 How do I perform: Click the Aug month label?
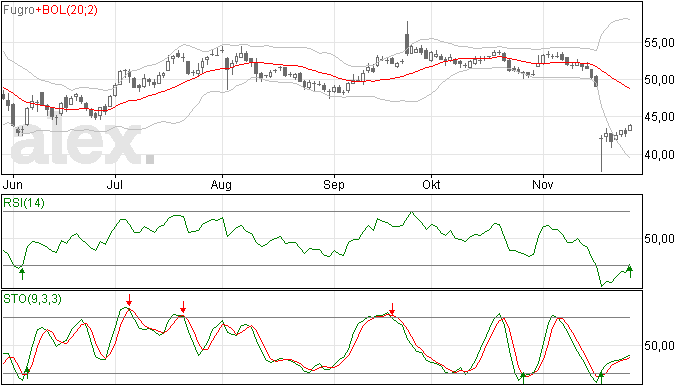coord(221,184)
